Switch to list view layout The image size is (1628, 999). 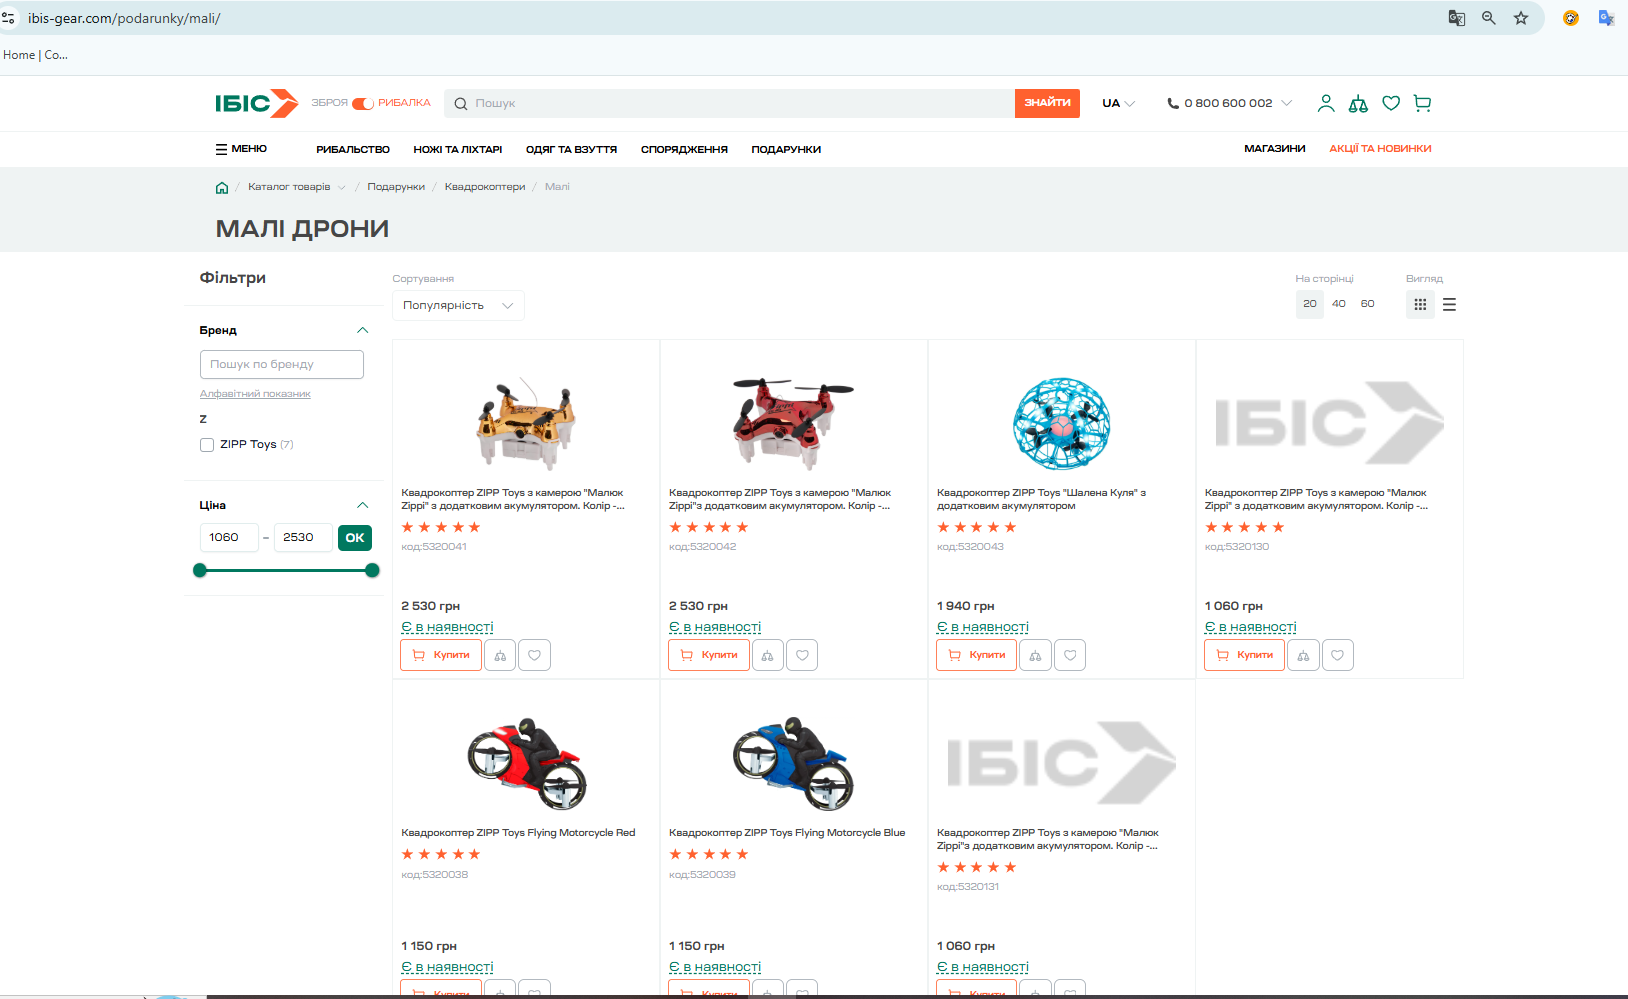1450,304
